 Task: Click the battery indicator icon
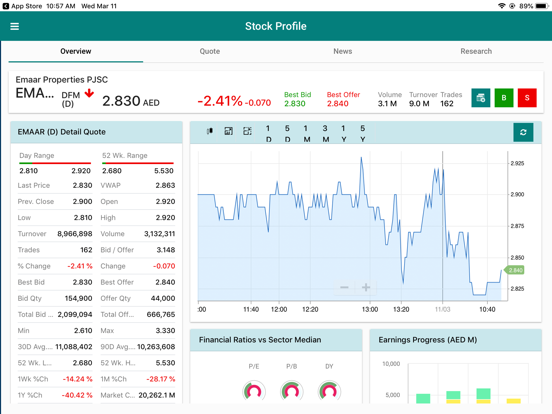point(542,6)
